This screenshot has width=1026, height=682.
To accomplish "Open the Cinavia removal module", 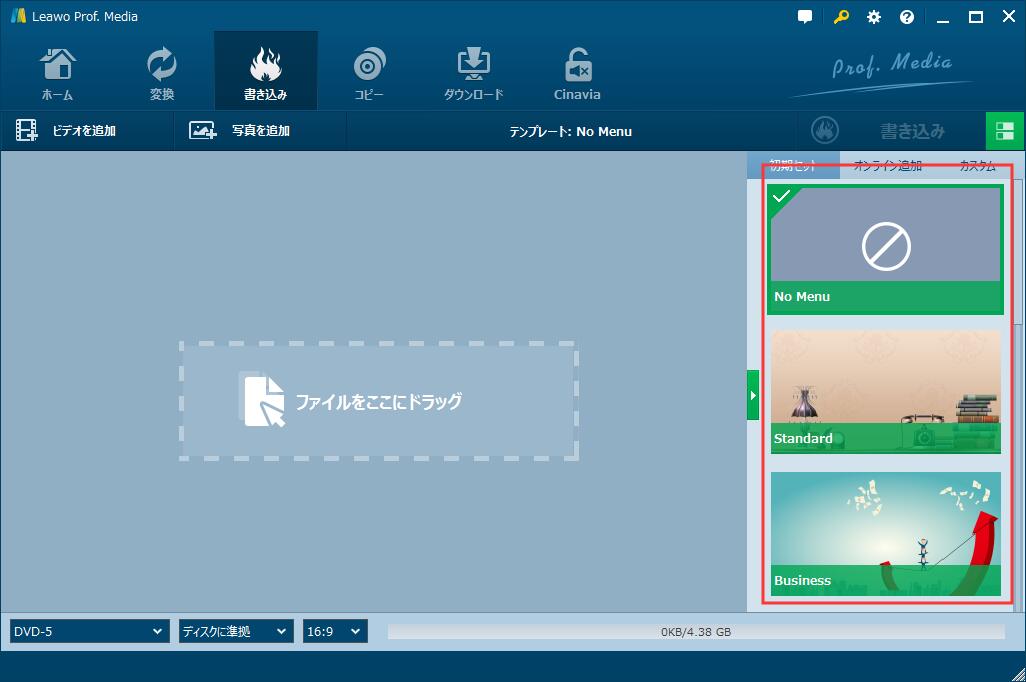I will (x=577, y=73).
